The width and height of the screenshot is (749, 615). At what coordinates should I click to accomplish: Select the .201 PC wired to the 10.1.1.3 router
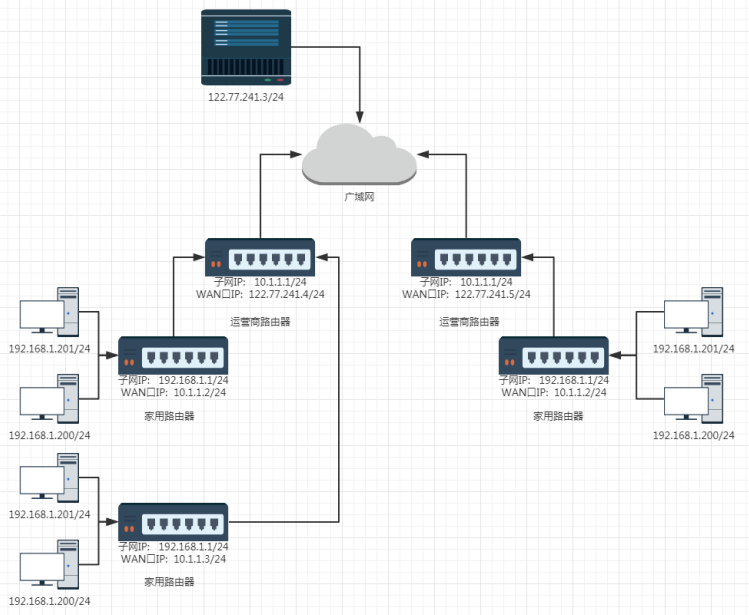click(x=49, y=478)
